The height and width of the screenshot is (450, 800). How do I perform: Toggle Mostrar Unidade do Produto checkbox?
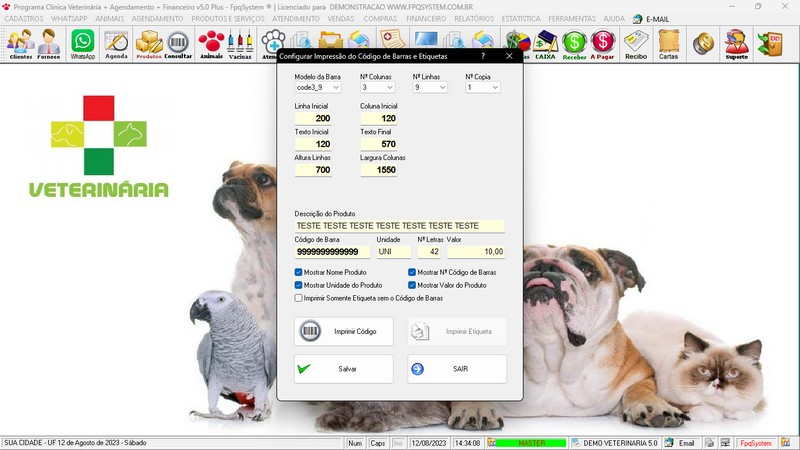[298, 285]
